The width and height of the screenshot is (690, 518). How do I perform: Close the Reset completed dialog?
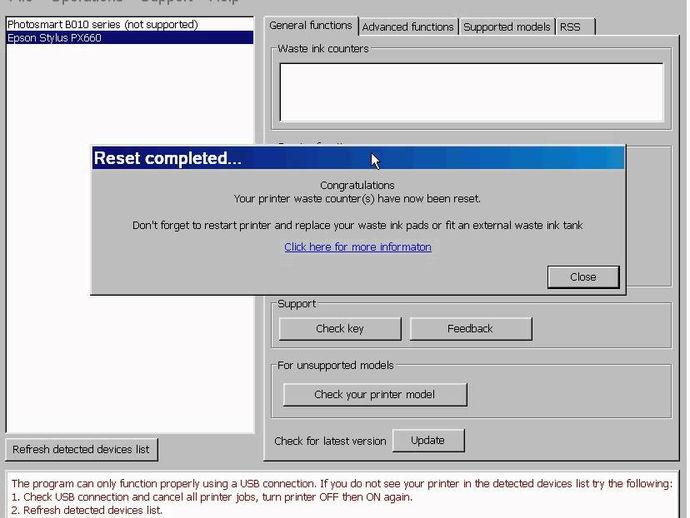[x=583, y=277]
